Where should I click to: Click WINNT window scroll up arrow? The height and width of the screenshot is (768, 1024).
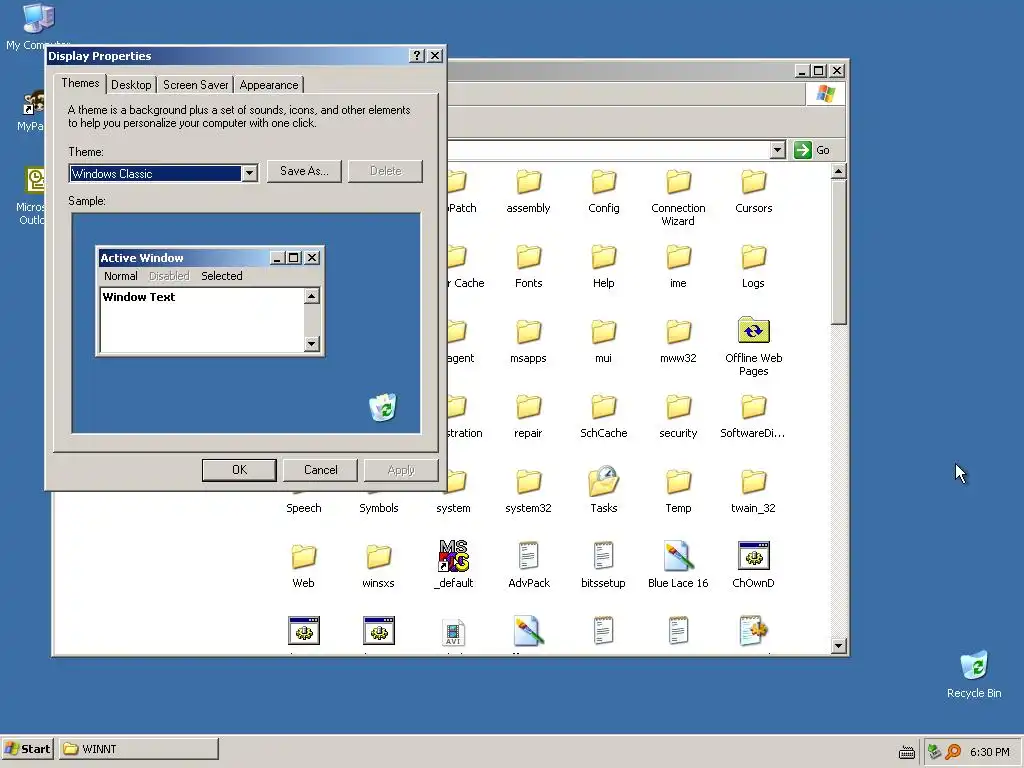(x=839, y=171)
